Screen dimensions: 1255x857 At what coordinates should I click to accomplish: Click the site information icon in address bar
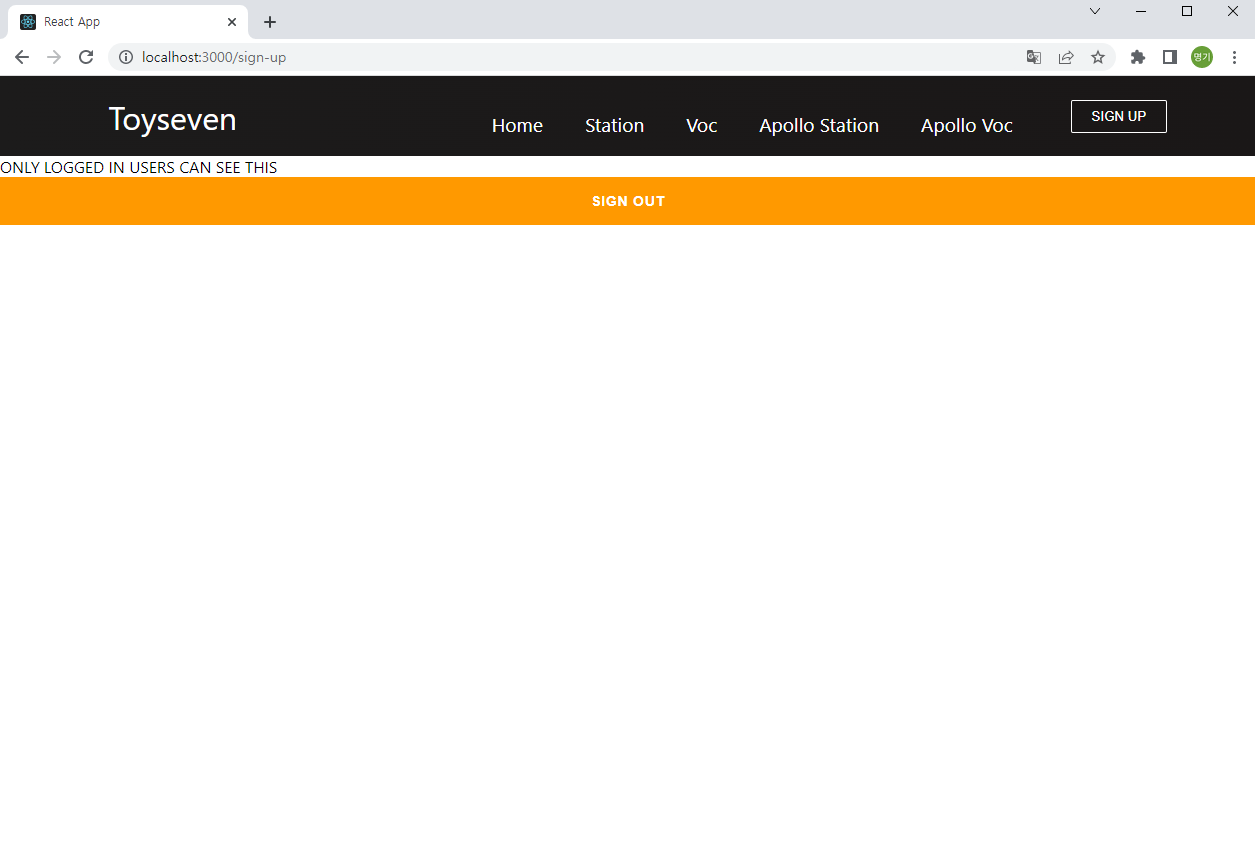(x=126, y=57)
